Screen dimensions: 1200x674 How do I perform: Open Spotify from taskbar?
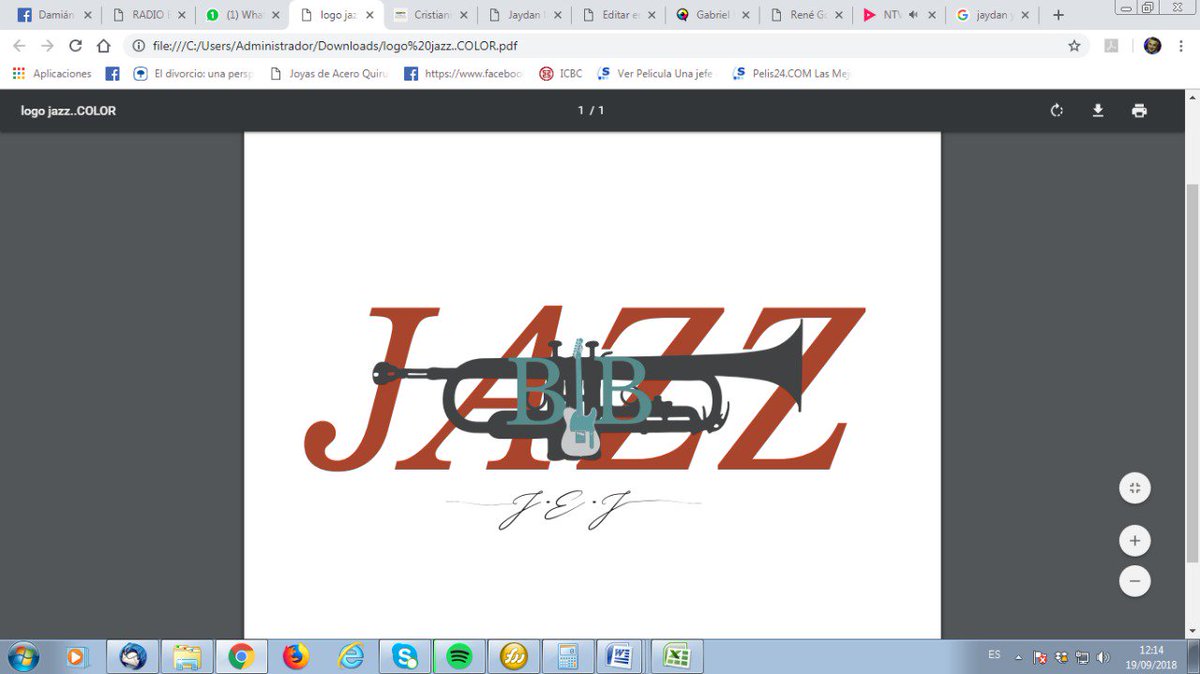[x=459, y=657]
